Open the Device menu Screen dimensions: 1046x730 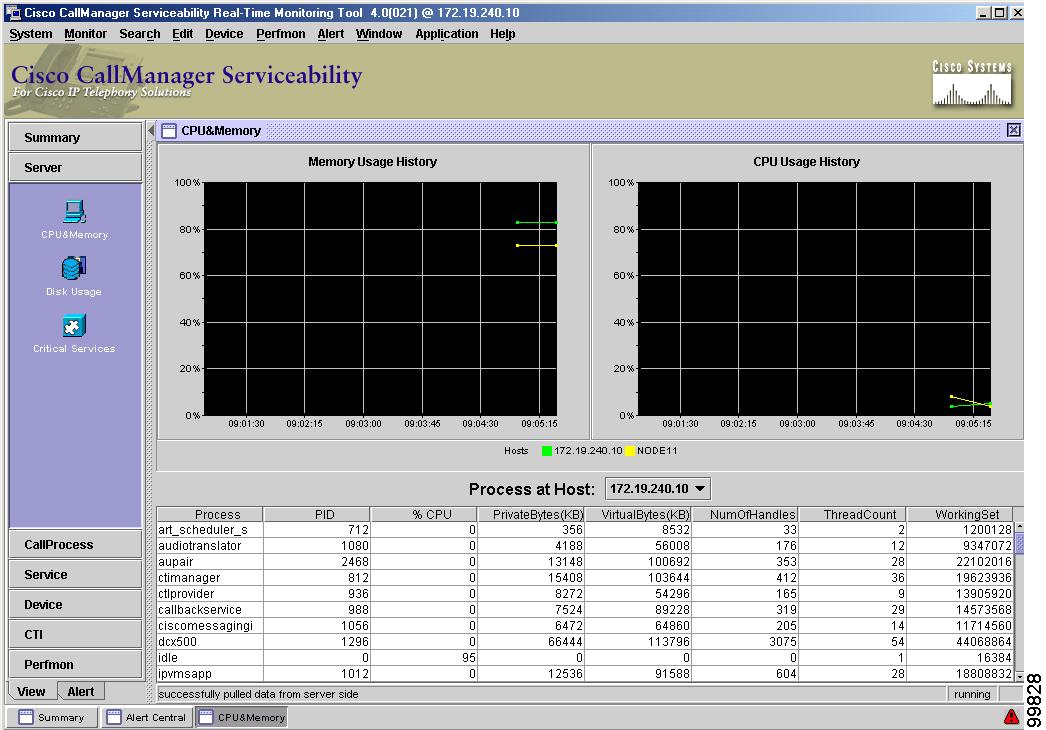pos(224,34)
